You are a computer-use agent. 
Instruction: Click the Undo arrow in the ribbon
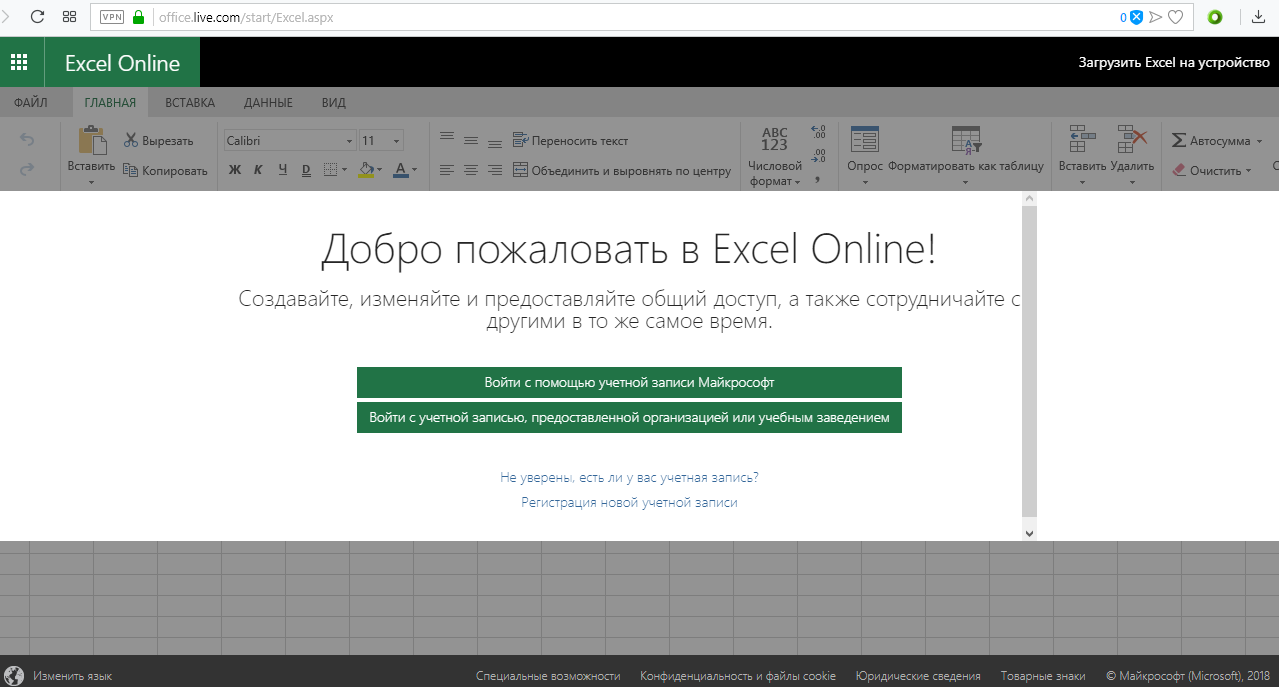[27, 140]
